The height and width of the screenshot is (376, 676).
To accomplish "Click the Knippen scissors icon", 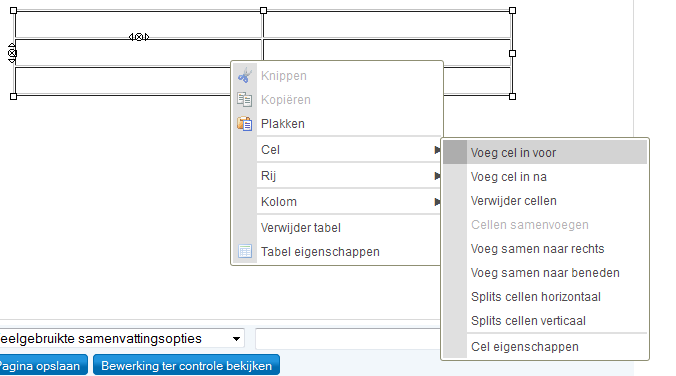I will pyautogui.click(x=244, y=75).
